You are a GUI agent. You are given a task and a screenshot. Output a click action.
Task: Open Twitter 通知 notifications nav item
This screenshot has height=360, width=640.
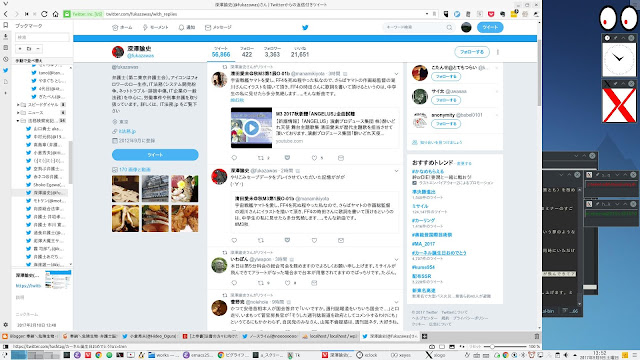tap(187, 27)
